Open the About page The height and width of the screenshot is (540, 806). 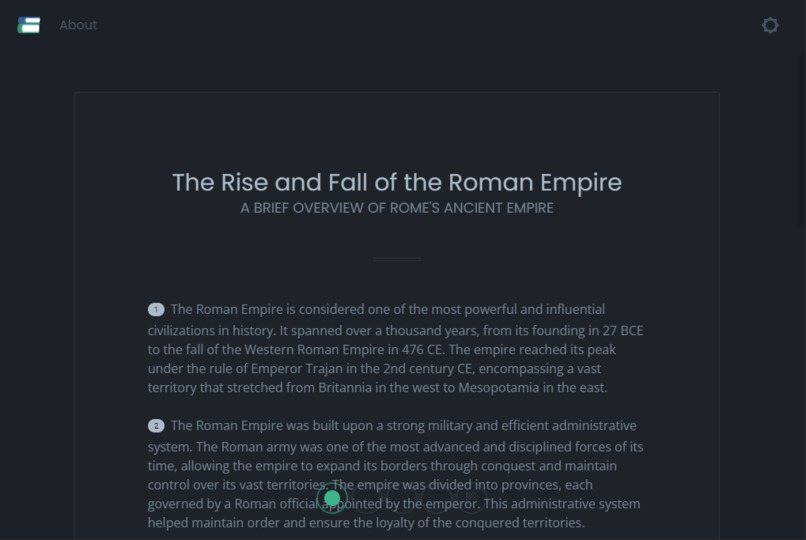tap(78, 25)
